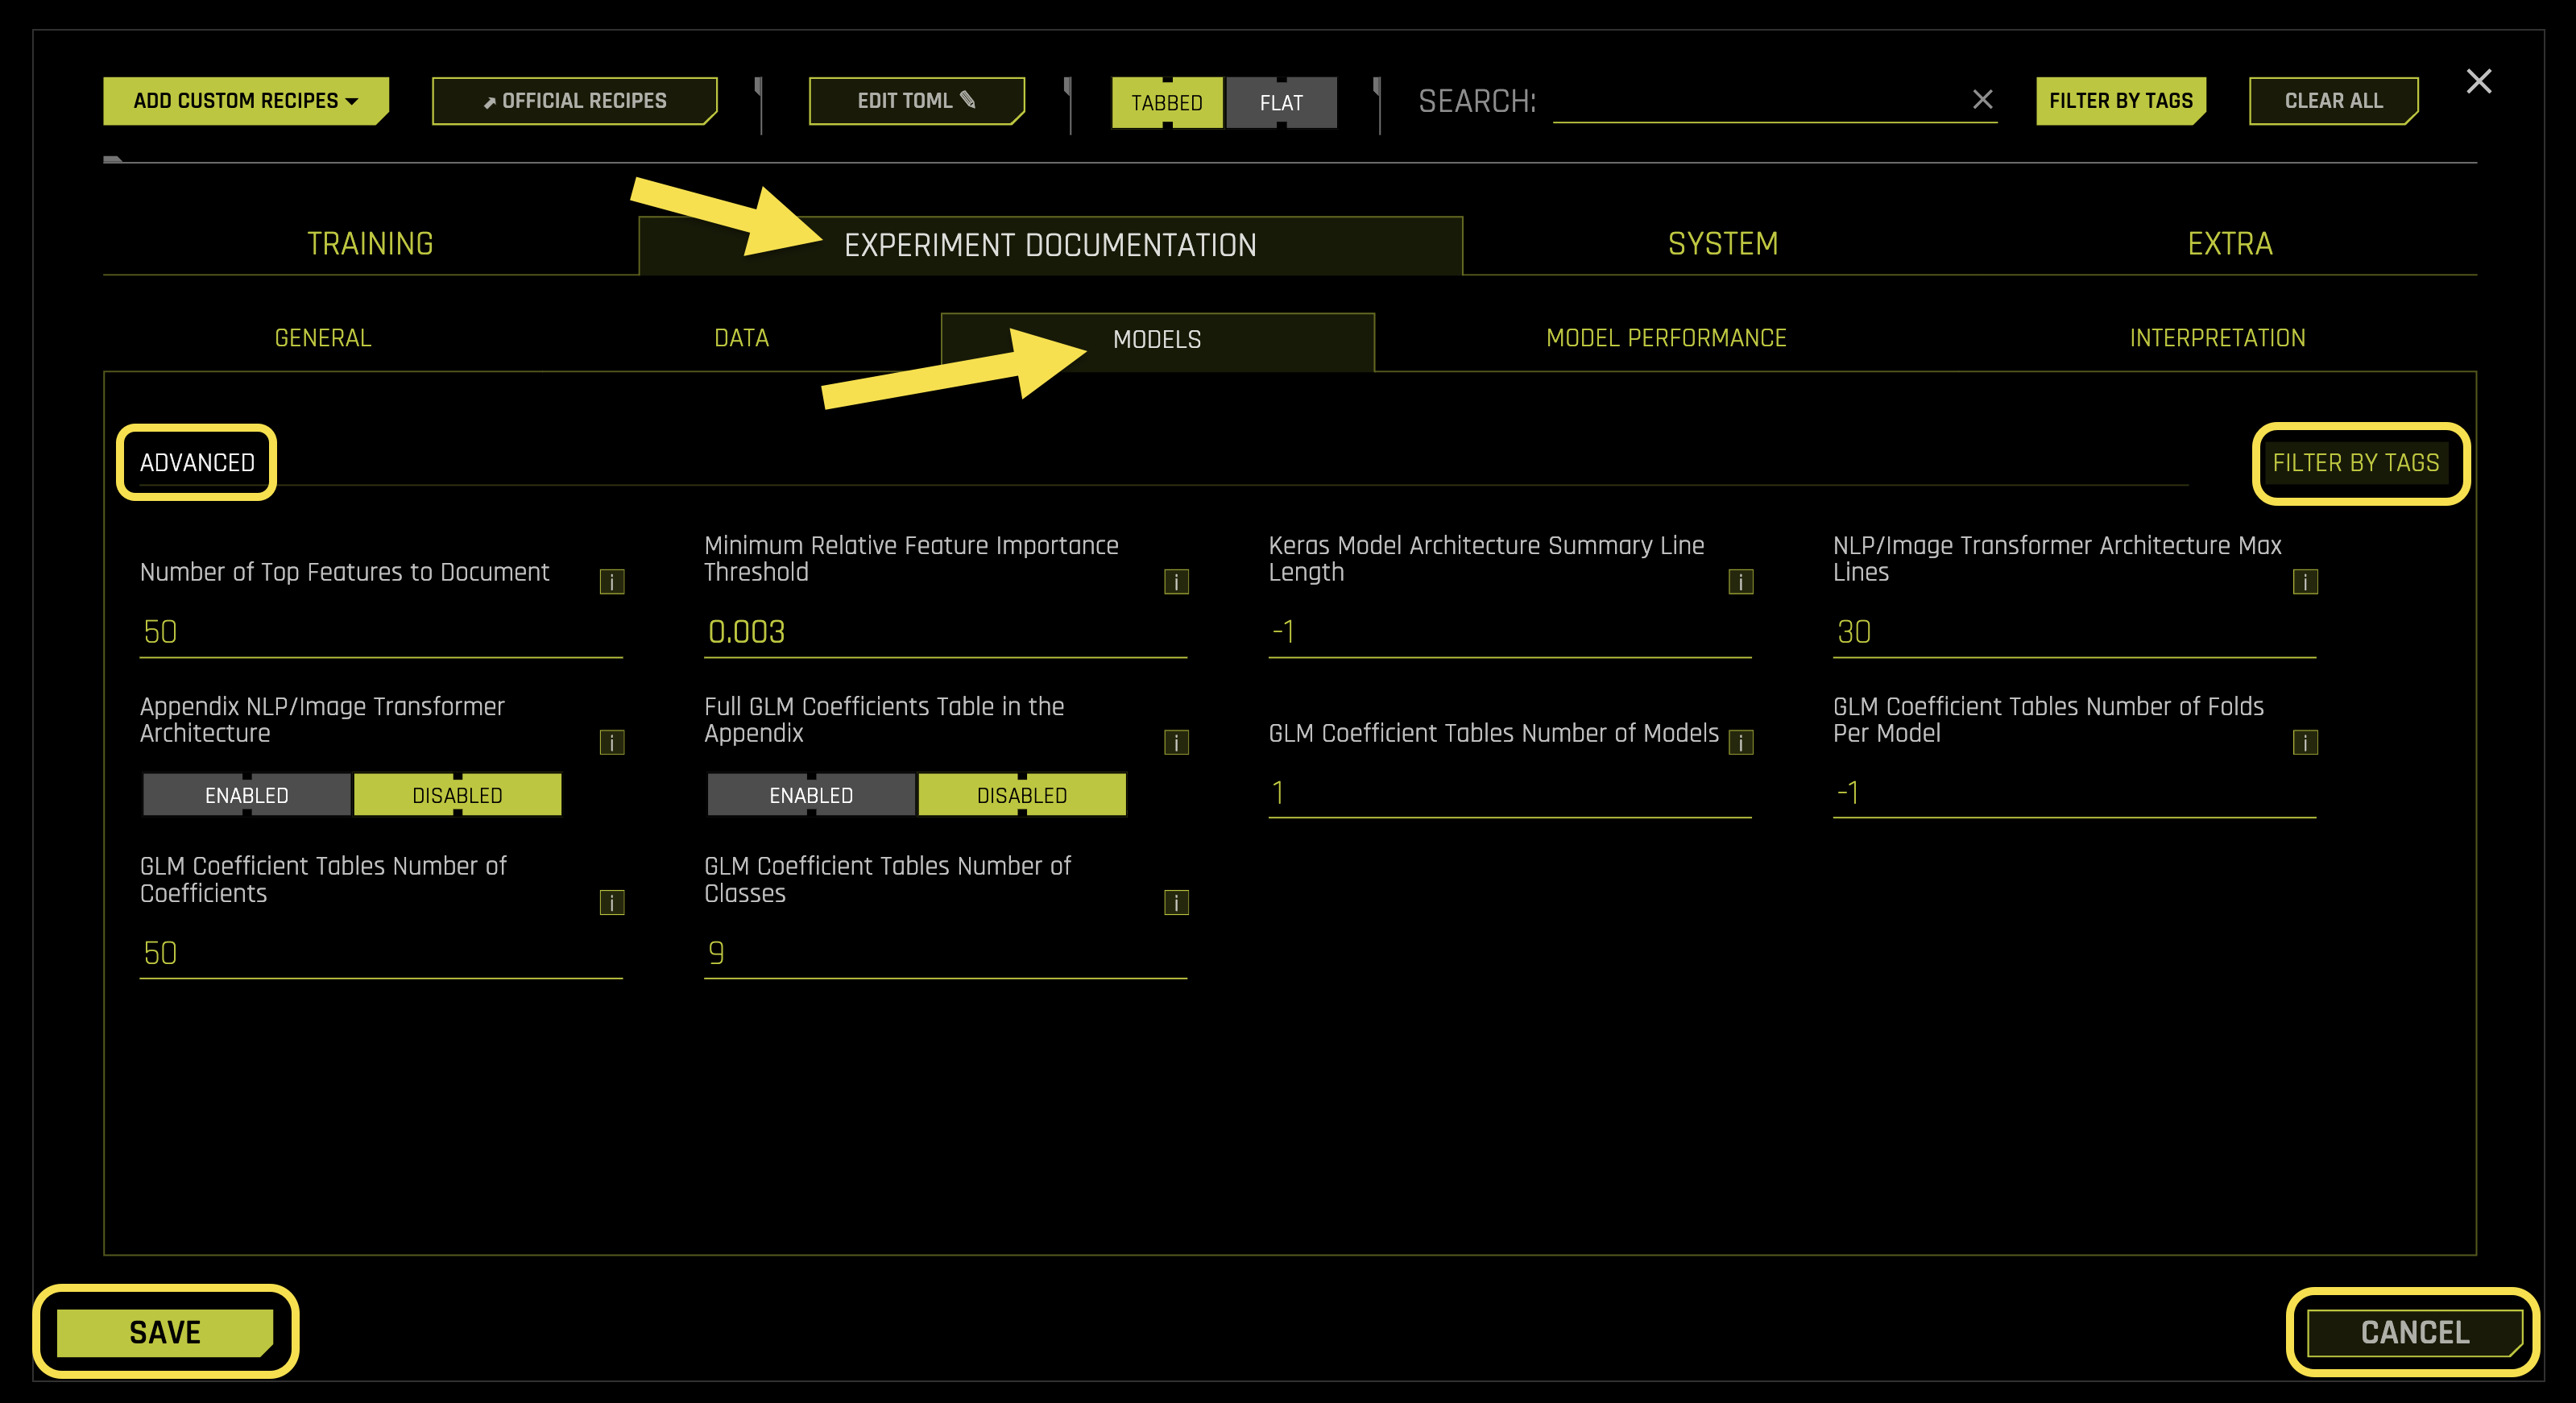
Task: Switch settings view to Flat
Action: [x=1281, y=103]
